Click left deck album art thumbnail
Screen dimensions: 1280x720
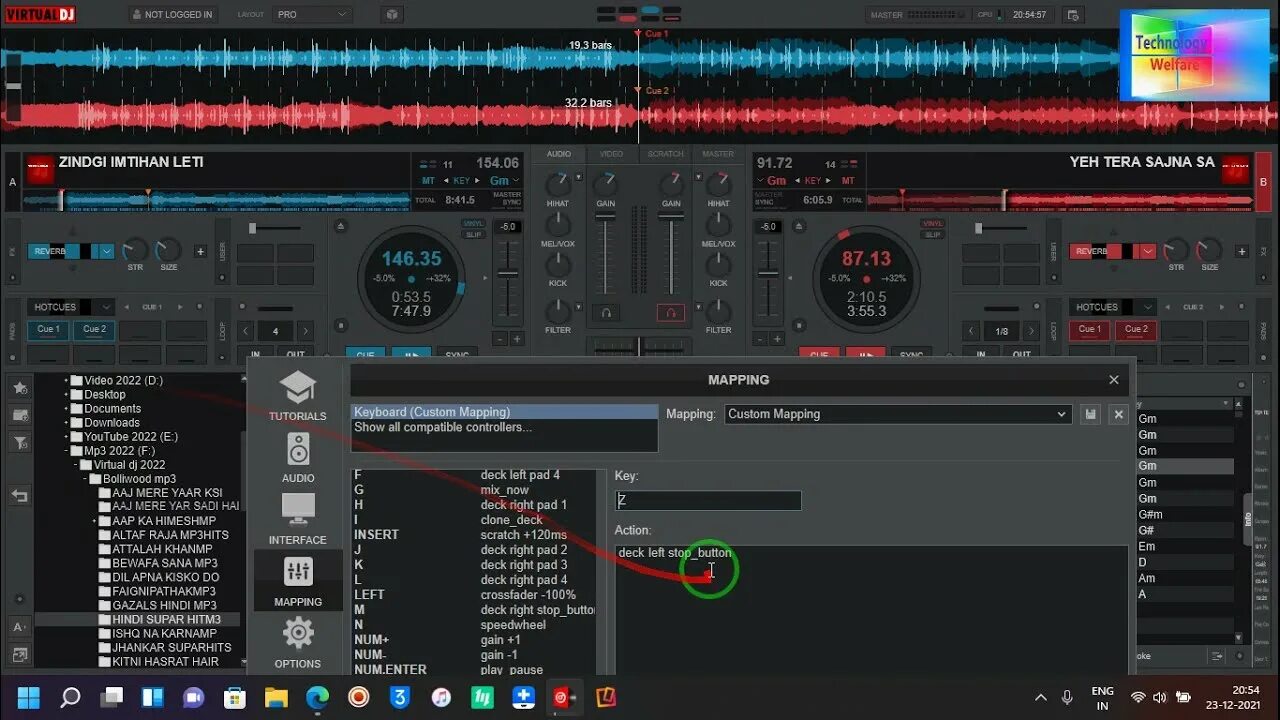click(41, 171)
